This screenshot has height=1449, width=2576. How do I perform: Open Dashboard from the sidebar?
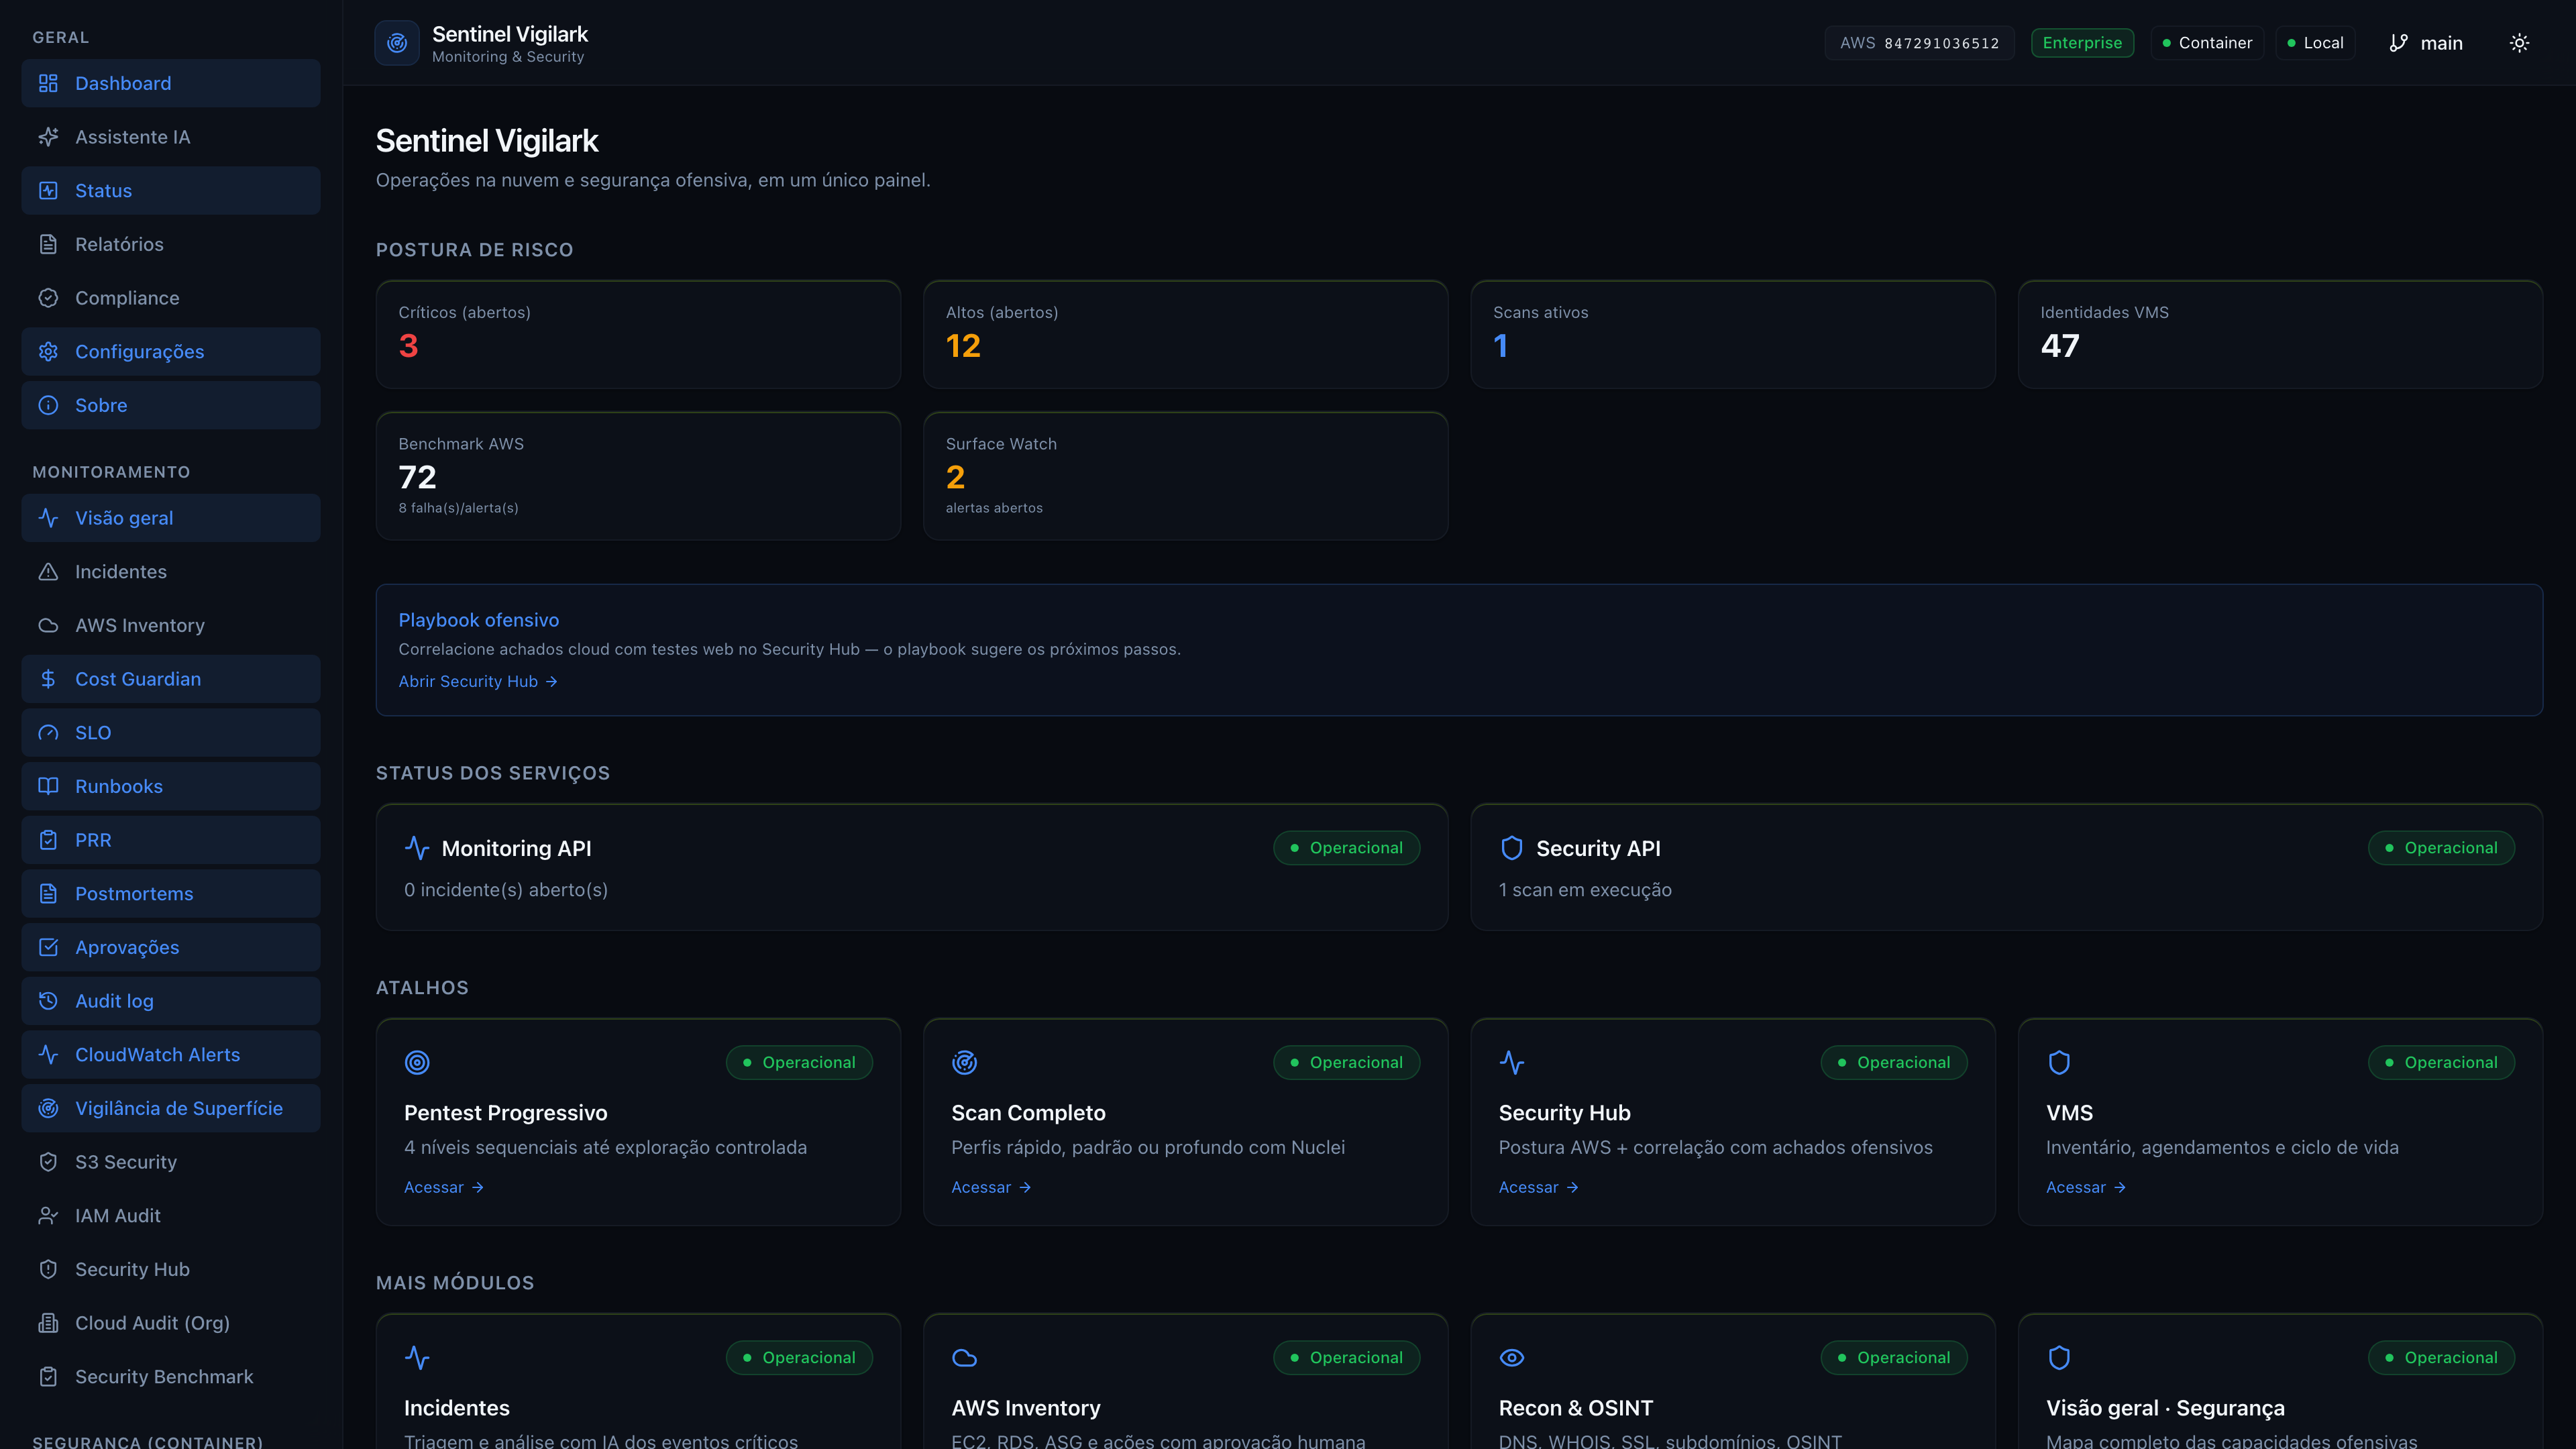171,83
